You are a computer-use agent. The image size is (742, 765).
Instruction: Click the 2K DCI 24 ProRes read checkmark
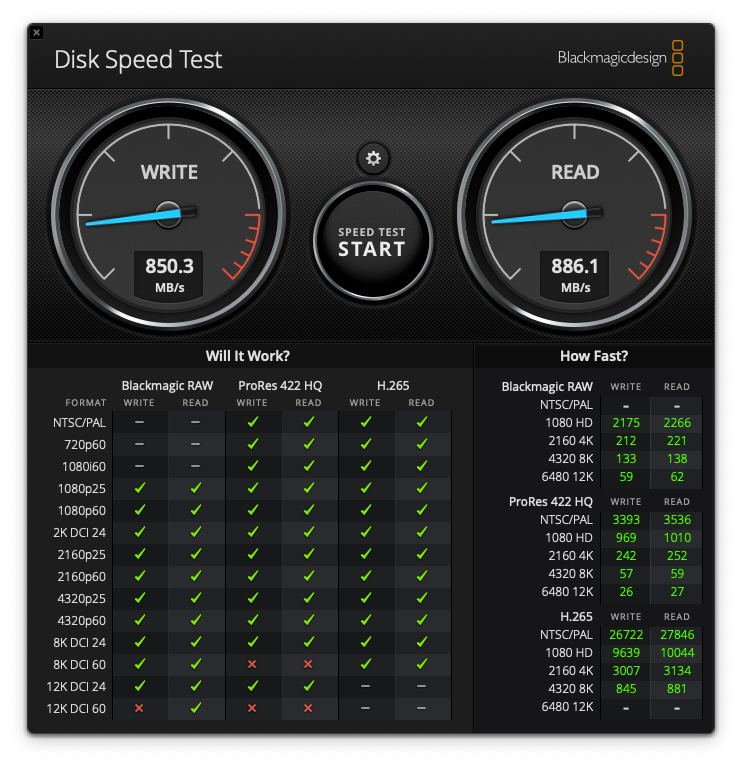(309, 532)
